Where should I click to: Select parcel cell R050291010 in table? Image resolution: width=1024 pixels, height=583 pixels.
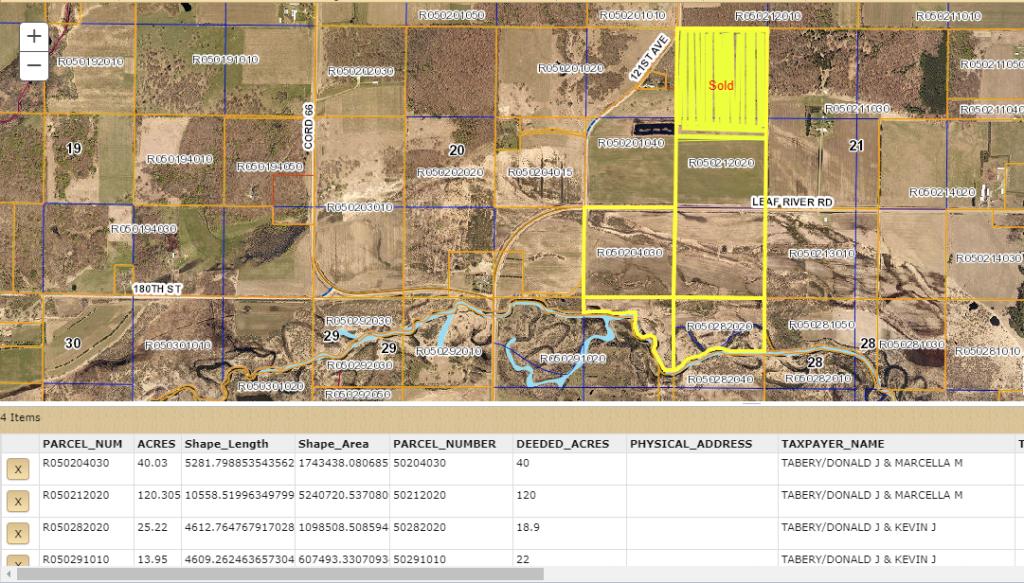pyautogui.click(x=76, y=559)
